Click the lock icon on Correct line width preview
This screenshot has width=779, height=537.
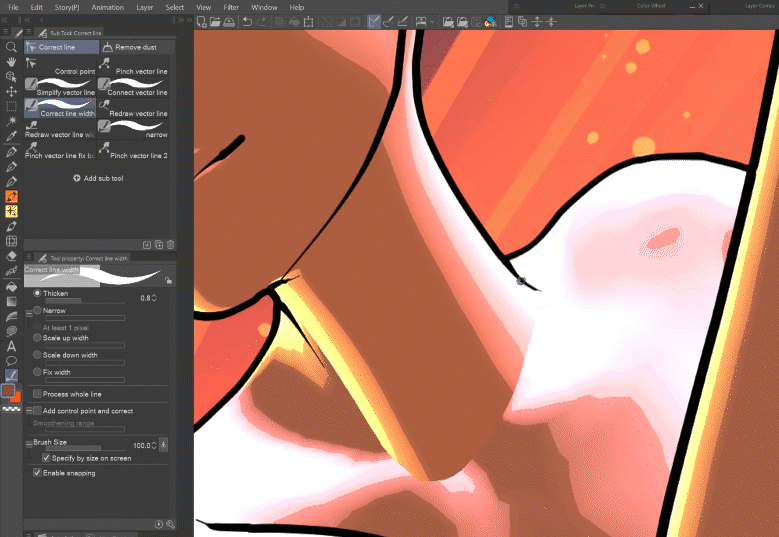pos(168,281)
